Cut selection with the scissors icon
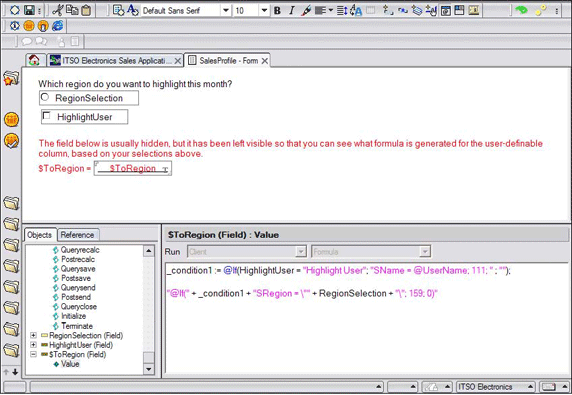 [x=57, y=10]
